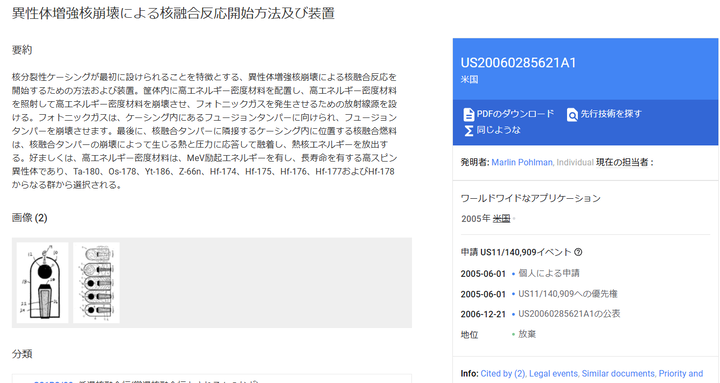Click the 画像 (2) heading

pos(29,218)
